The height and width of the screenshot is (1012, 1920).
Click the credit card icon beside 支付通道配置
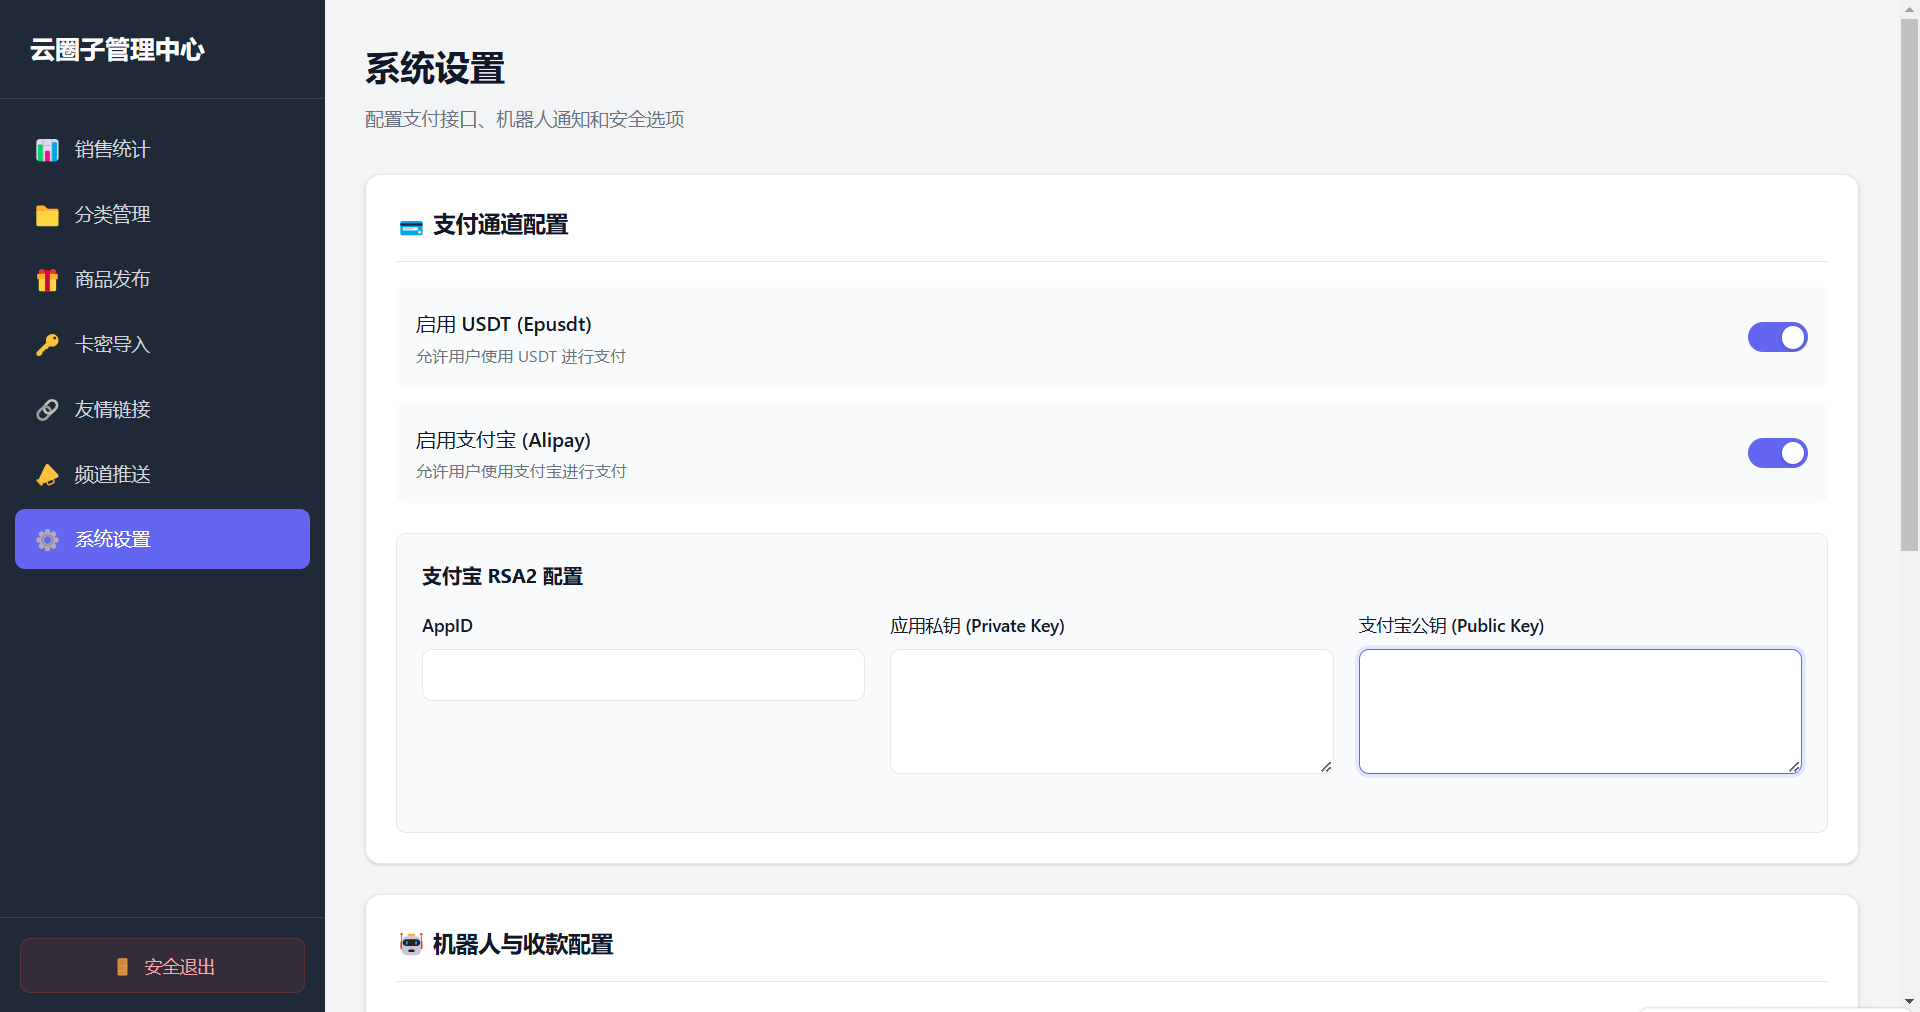click(411, 226)
